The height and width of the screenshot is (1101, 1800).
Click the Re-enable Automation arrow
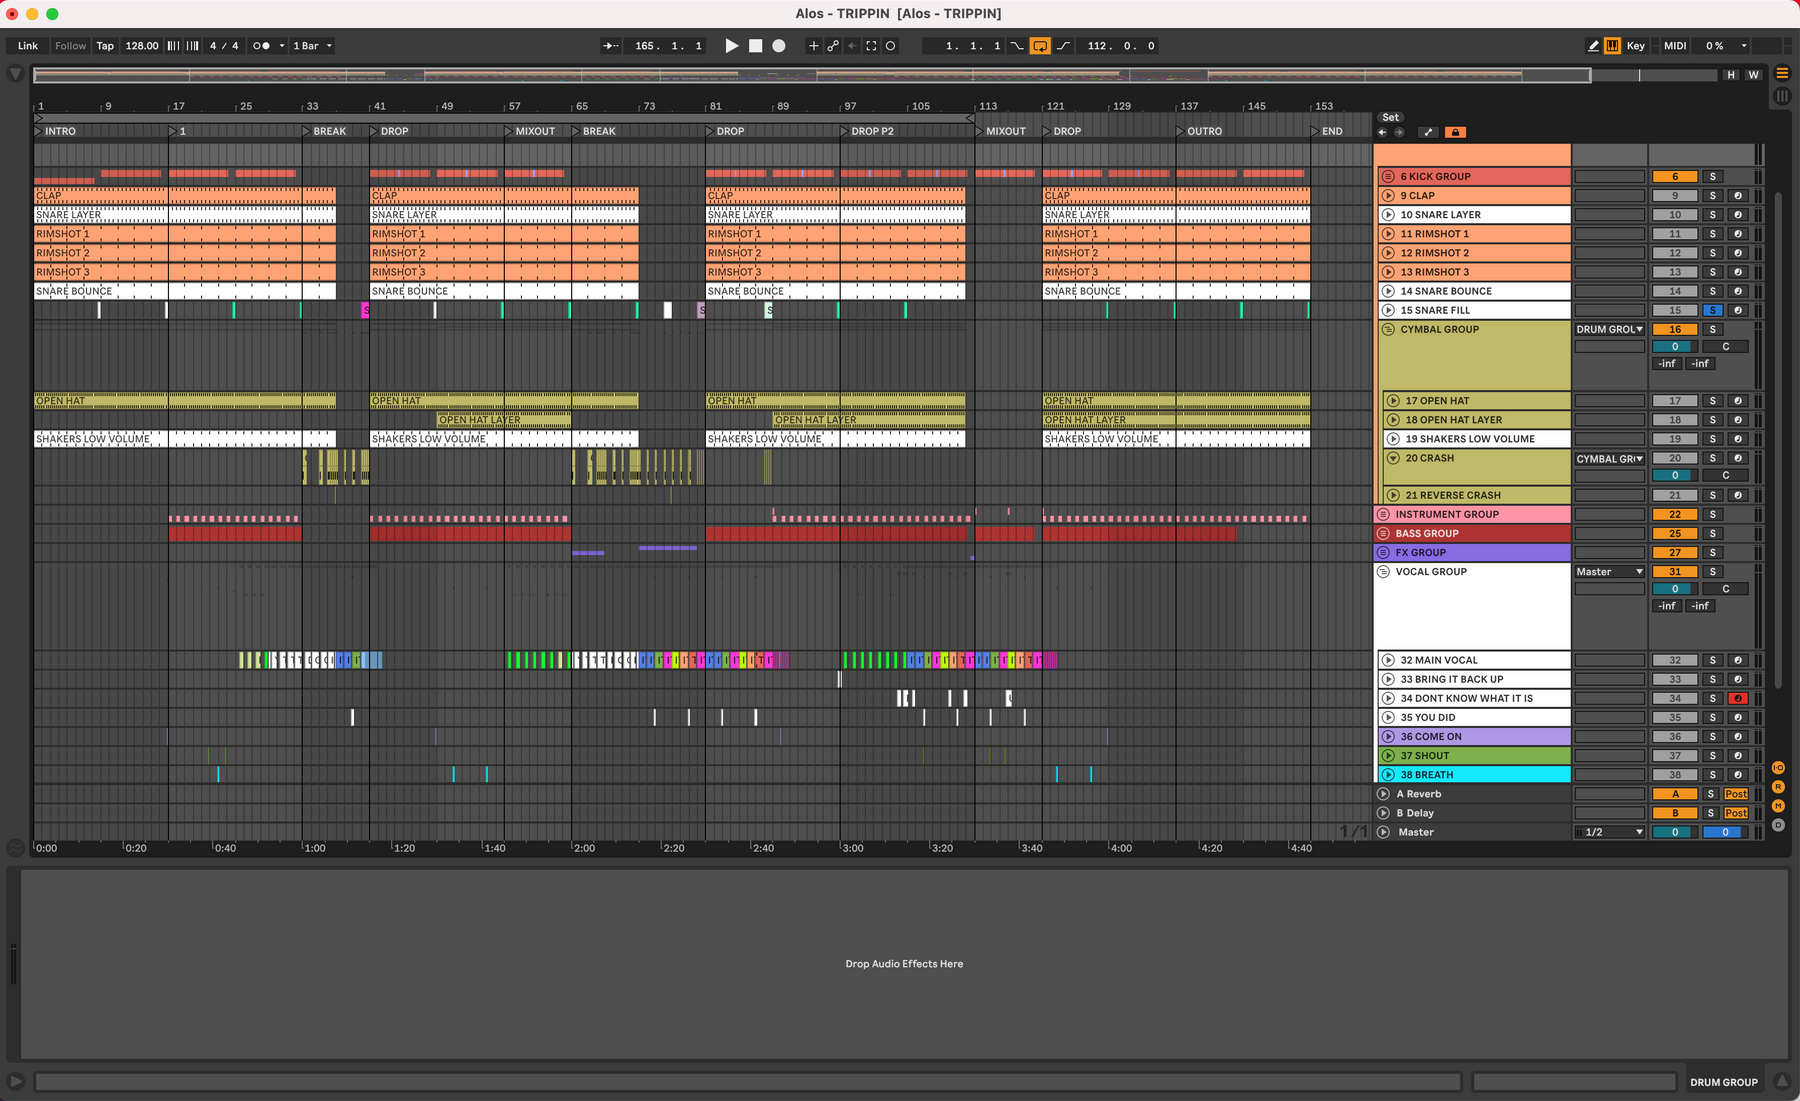(x=852, y=46)
